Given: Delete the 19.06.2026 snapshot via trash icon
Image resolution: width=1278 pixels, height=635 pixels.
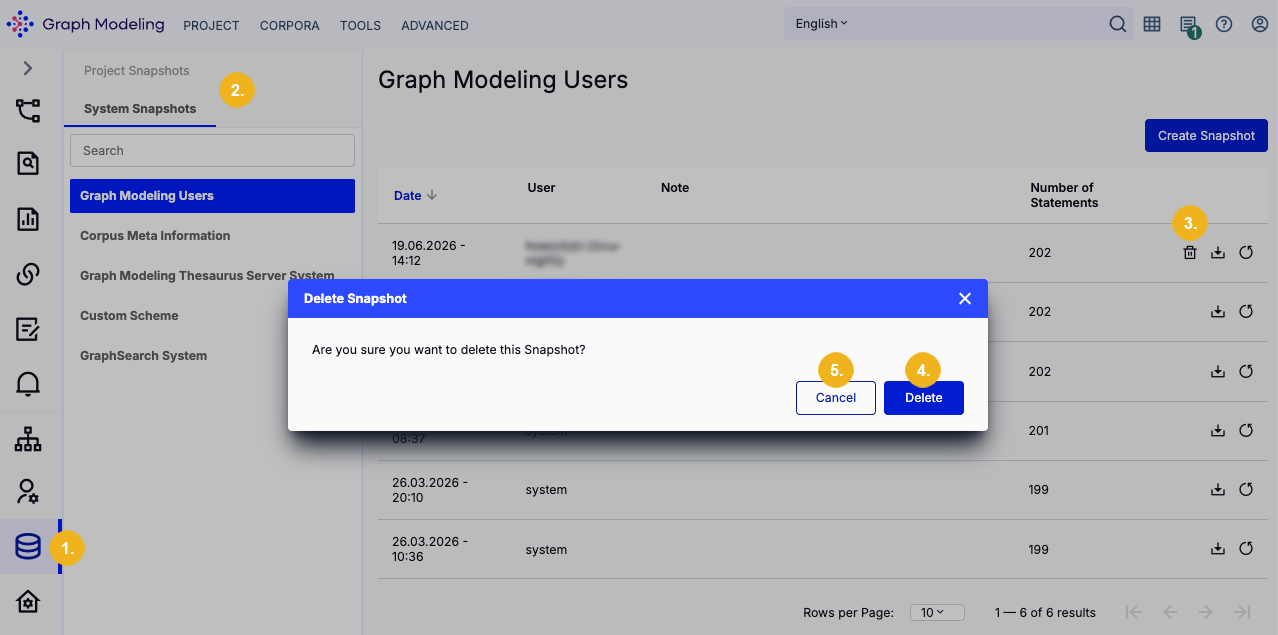Looking at the screenshot, I should coord(1189,253).
